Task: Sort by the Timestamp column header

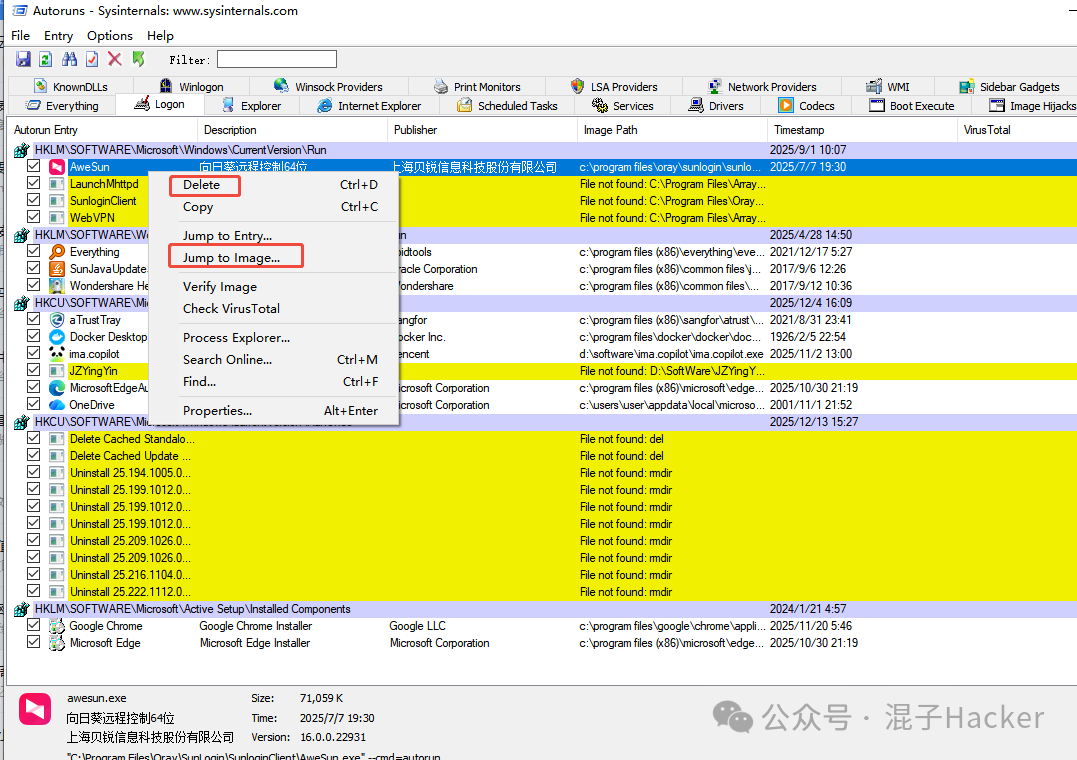Action: pyautogui.click(x=799, y=130)
